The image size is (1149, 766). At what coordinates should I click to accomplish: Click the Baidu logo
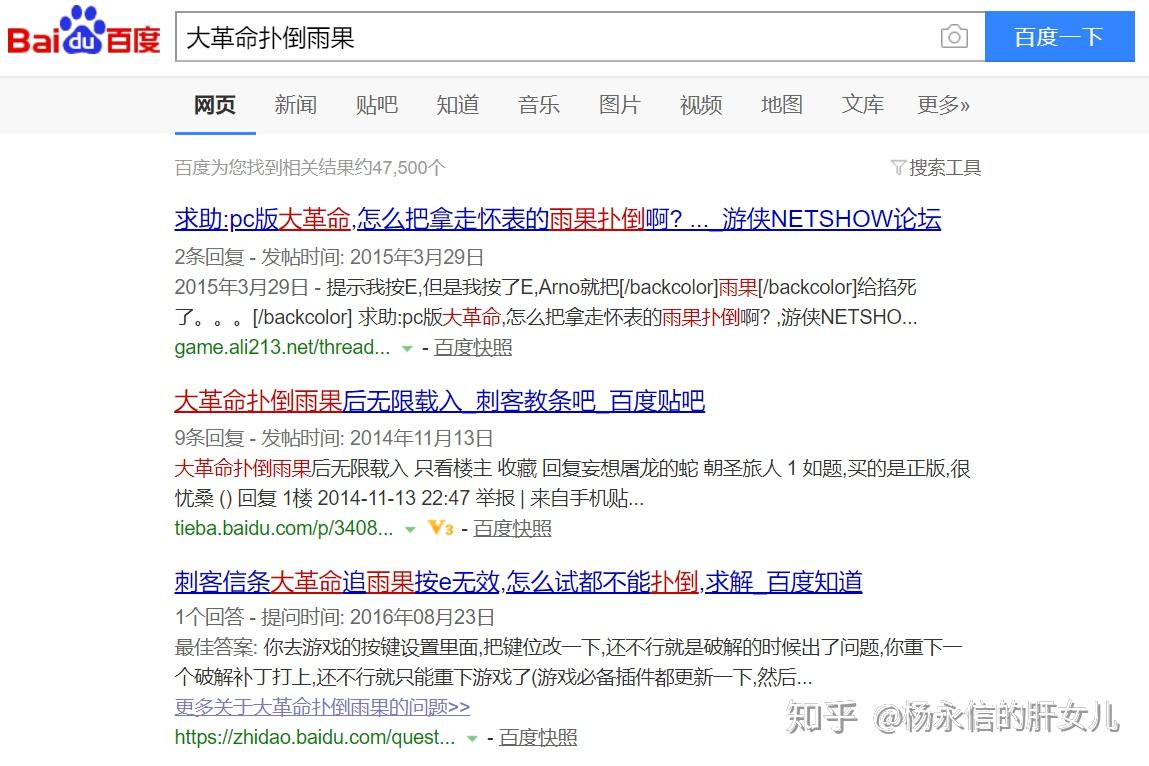(x=84, y=31)
